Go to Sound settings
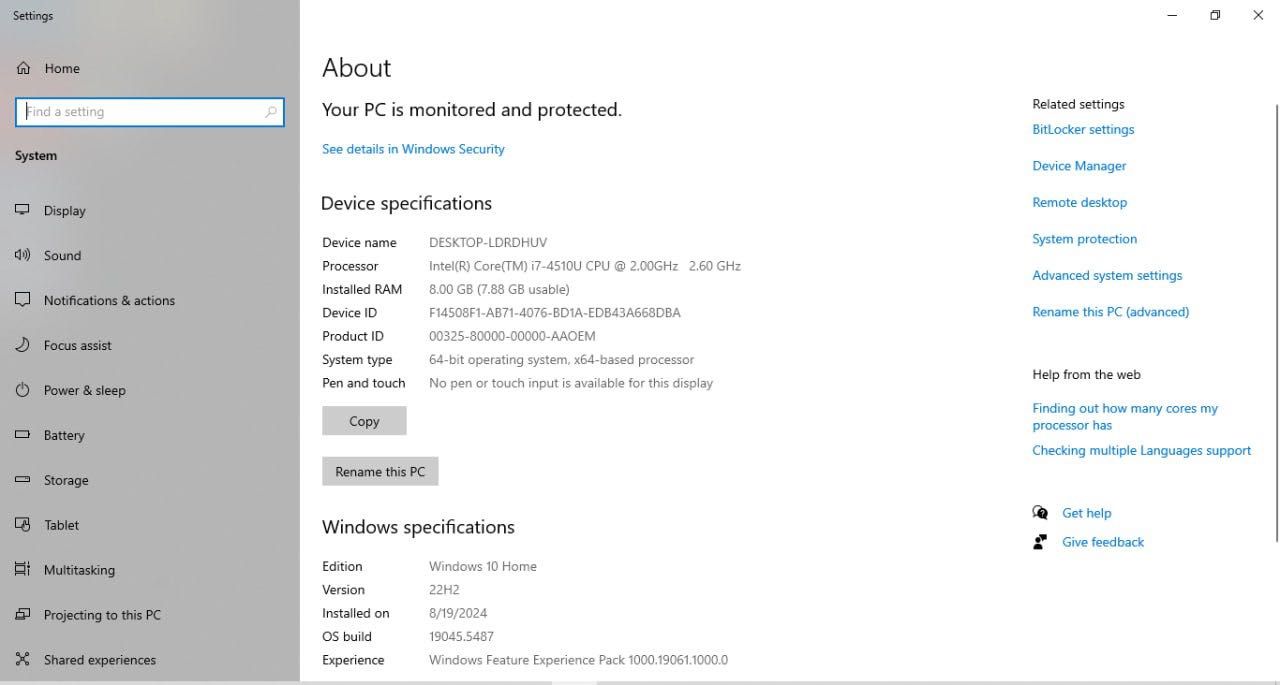Screen dimensions: 1280x685 [150, 255]
